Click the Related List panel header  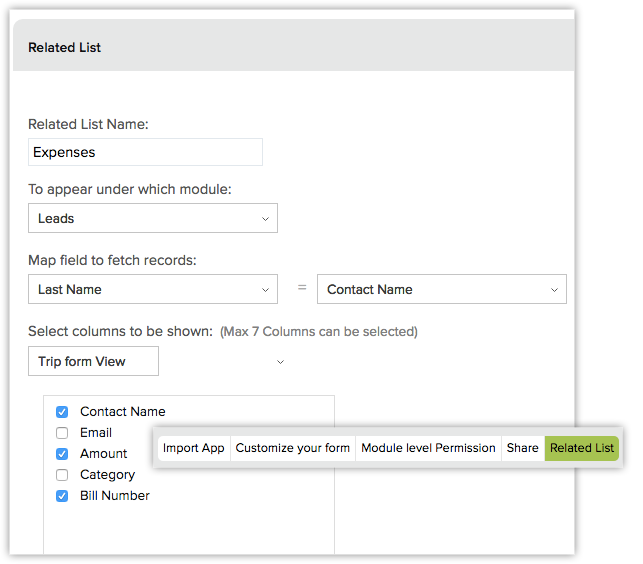coord(292,47)
